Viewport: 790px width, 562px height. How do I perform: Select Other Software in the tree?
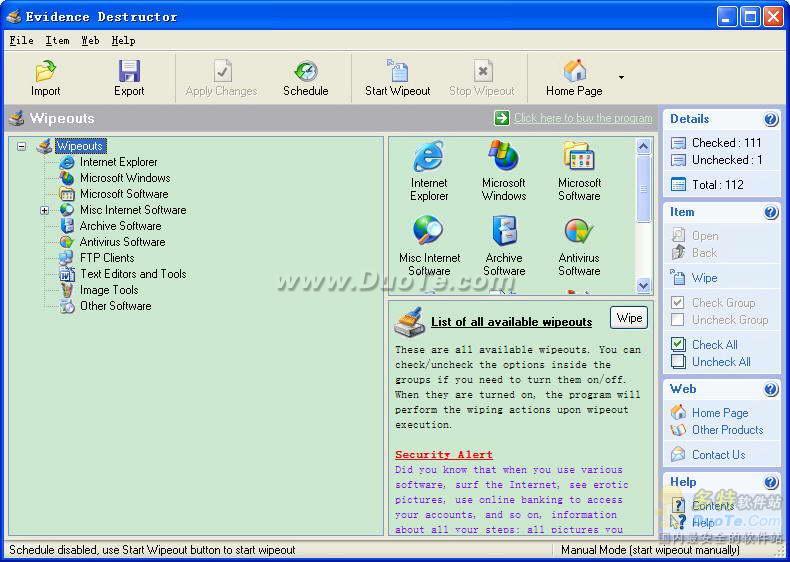coord(115,306)
